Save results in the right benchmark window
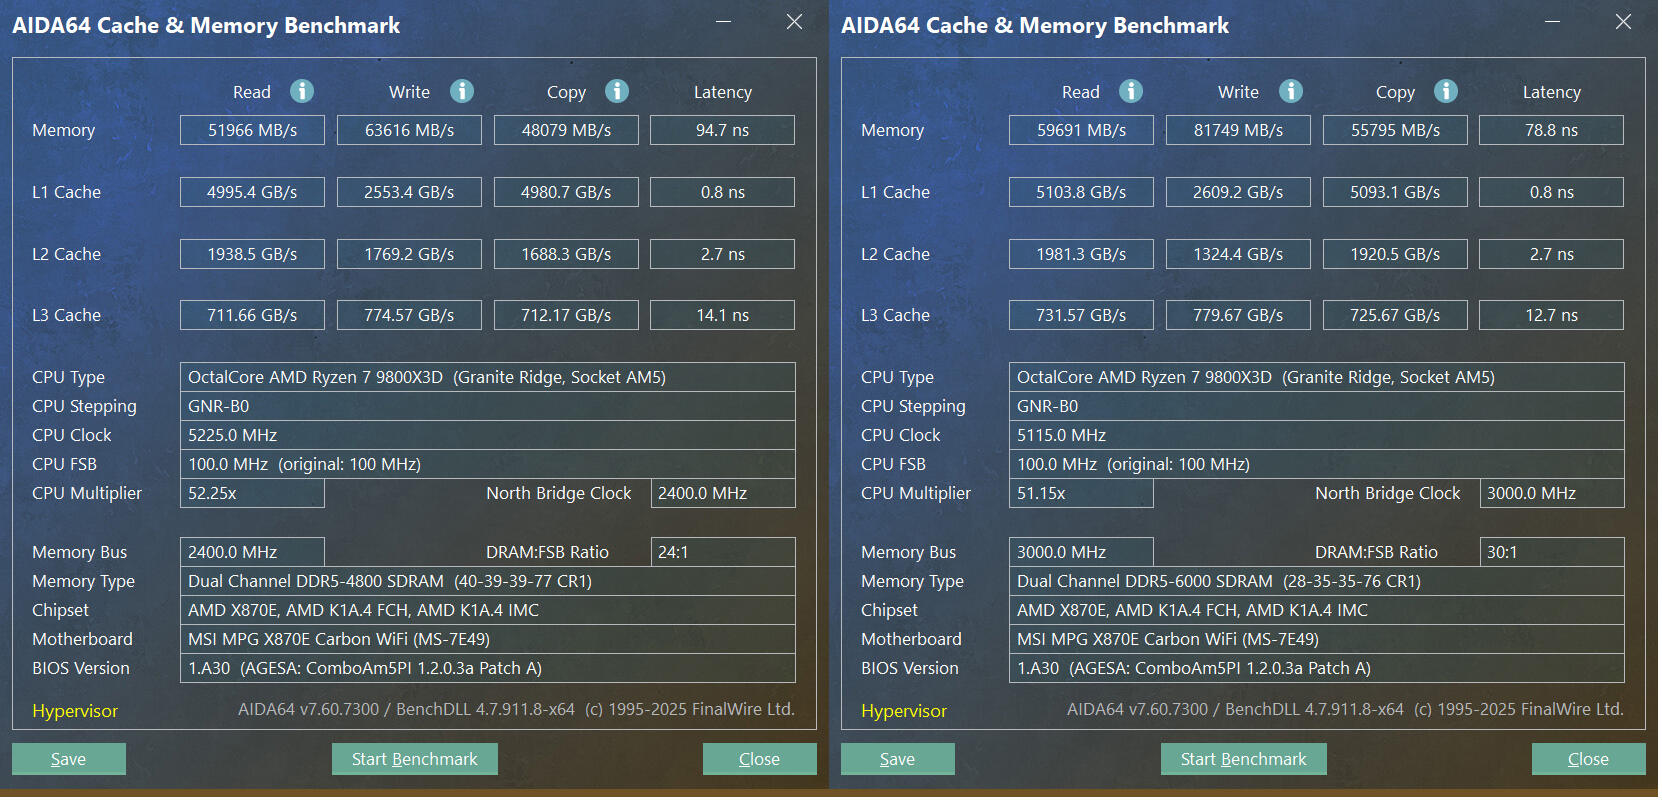Viewport: 1662px width, 801px height. pyautogui.click(x=898, y=759)
